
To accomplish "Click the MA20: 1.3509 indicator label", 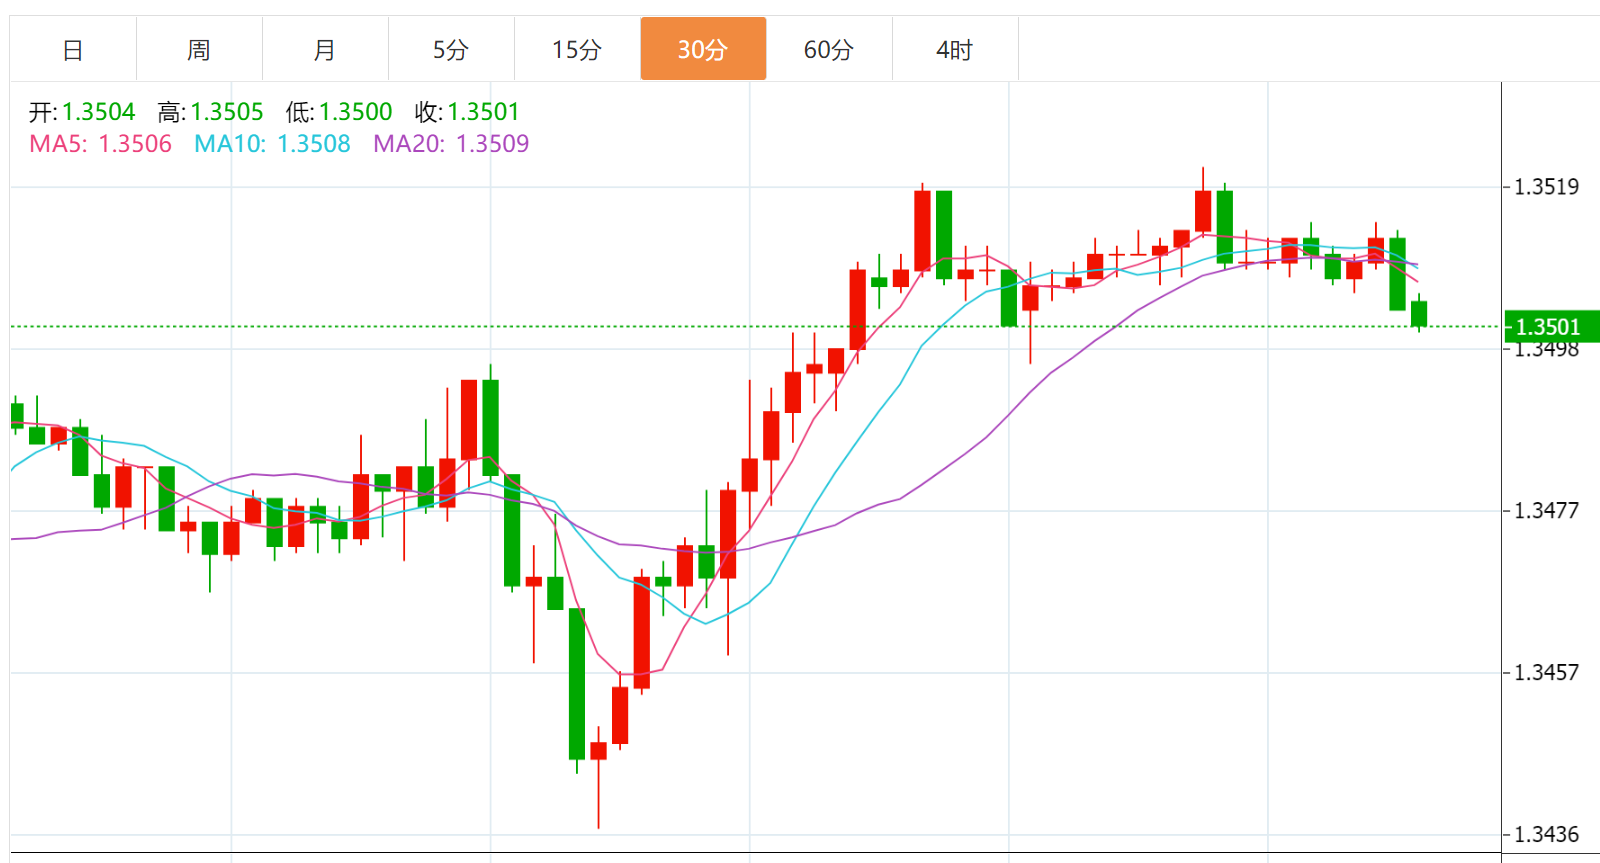I will (x=451, y=144).
